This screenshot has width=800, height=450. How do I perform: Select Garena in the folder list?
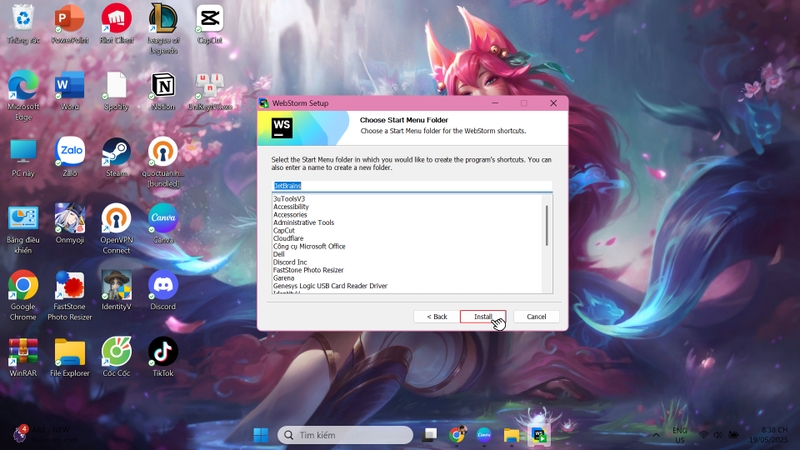[283, 278]
